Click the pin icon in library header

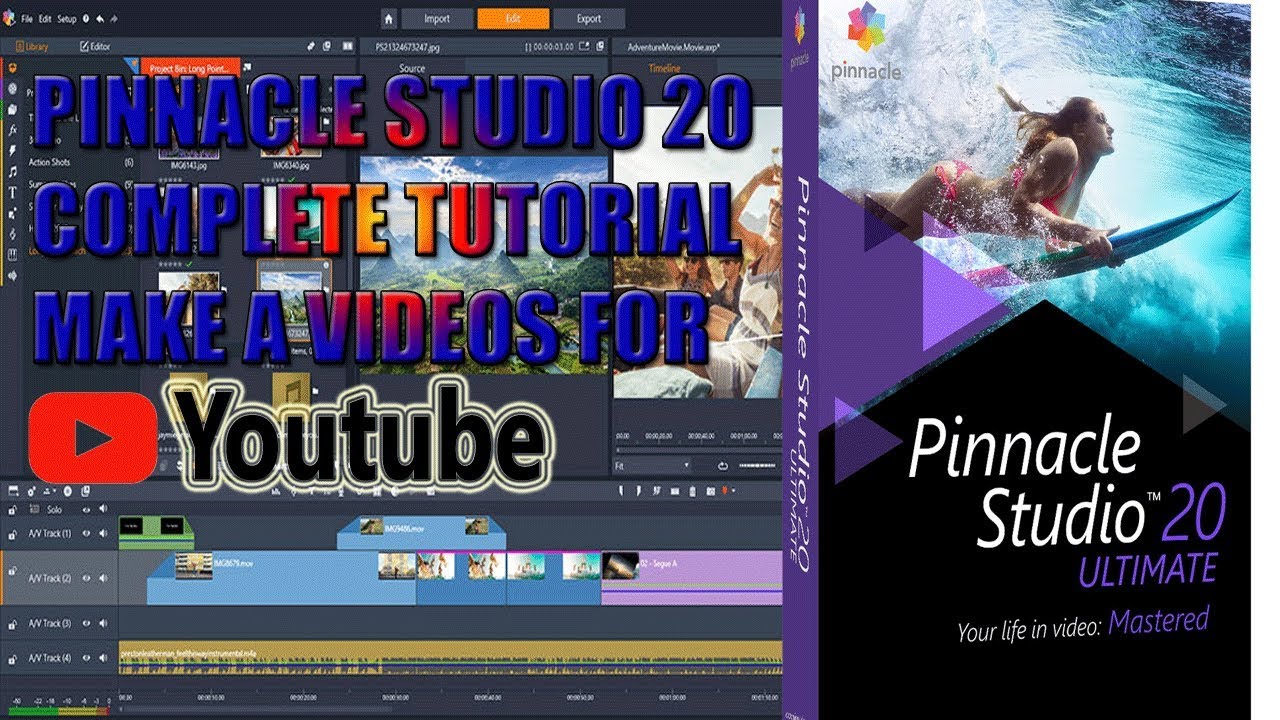[x=311, y=46]
